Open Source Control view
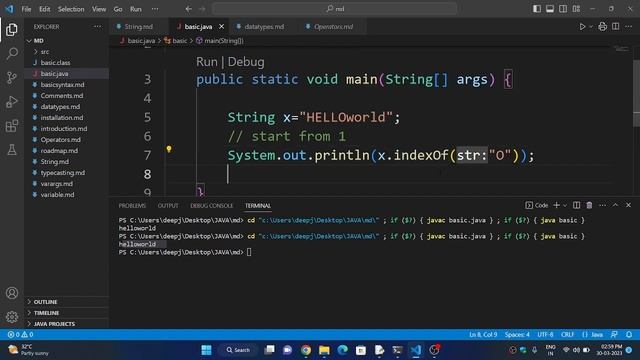 click(x=12, y=78)
